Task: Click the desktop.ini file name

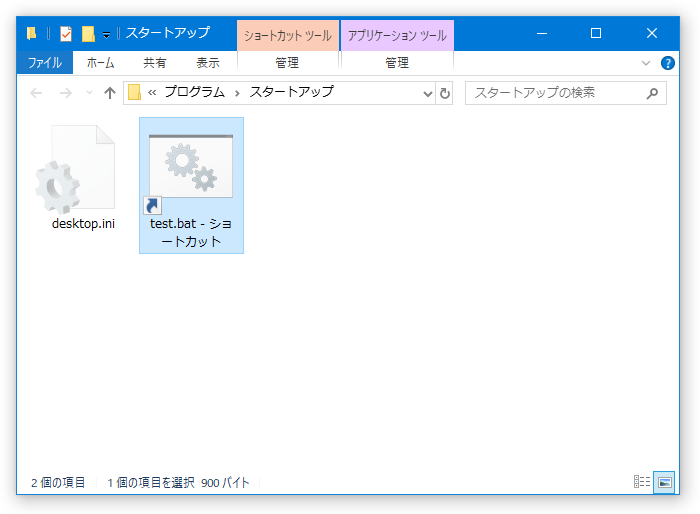Action: pyautogui.click(x=83, y=224)
